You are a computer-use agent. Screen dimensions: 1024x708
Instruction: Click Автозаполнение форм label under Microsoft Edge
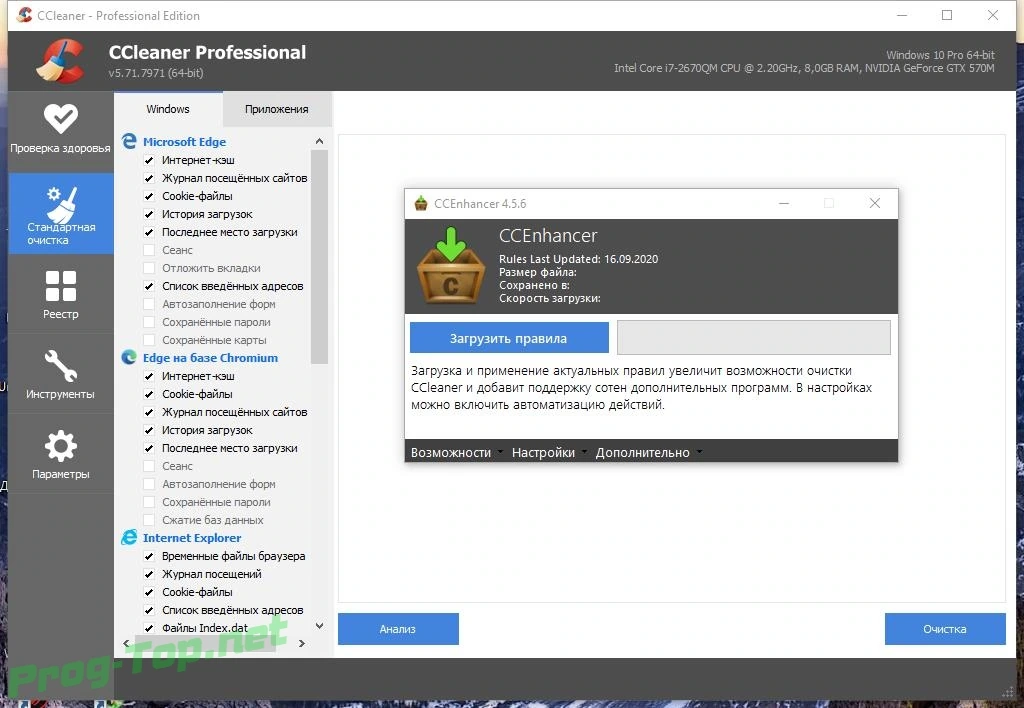[x=219, y=304]
